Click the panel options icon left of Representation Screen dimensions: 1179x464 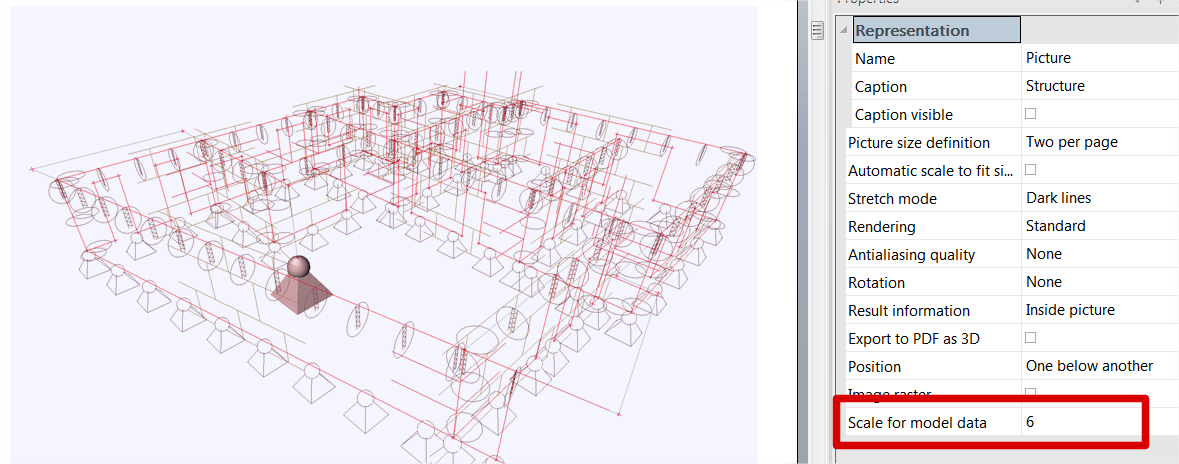pos(817,30)
